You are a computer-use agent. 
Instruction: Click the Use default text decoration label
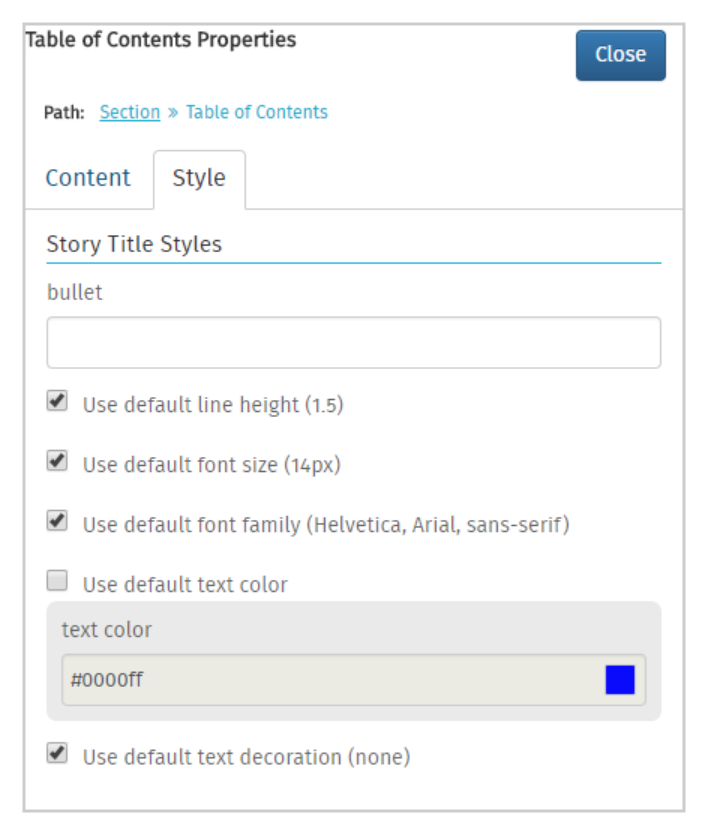(246, 757)
